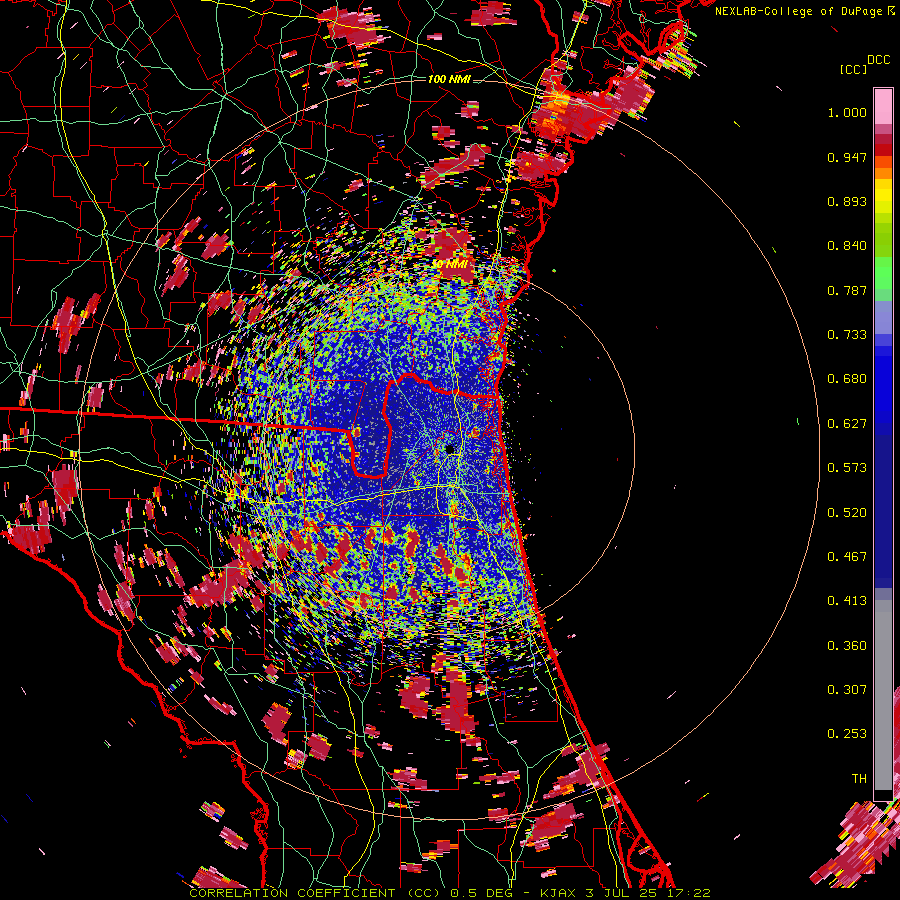Click the 0.680 scale value
Image resolution: width=900 pixels, height=900 pixels.
847,379
